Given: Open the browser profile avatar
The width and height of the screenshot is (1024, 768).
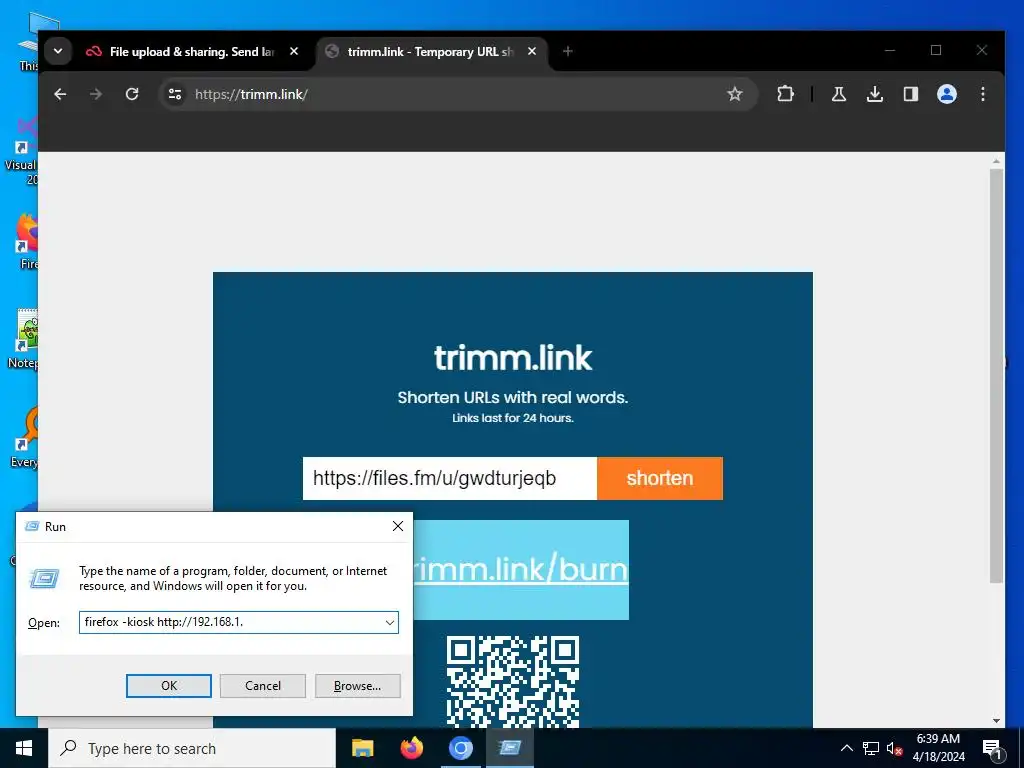Looking at the screenshot, I should [x=946, y=94].
